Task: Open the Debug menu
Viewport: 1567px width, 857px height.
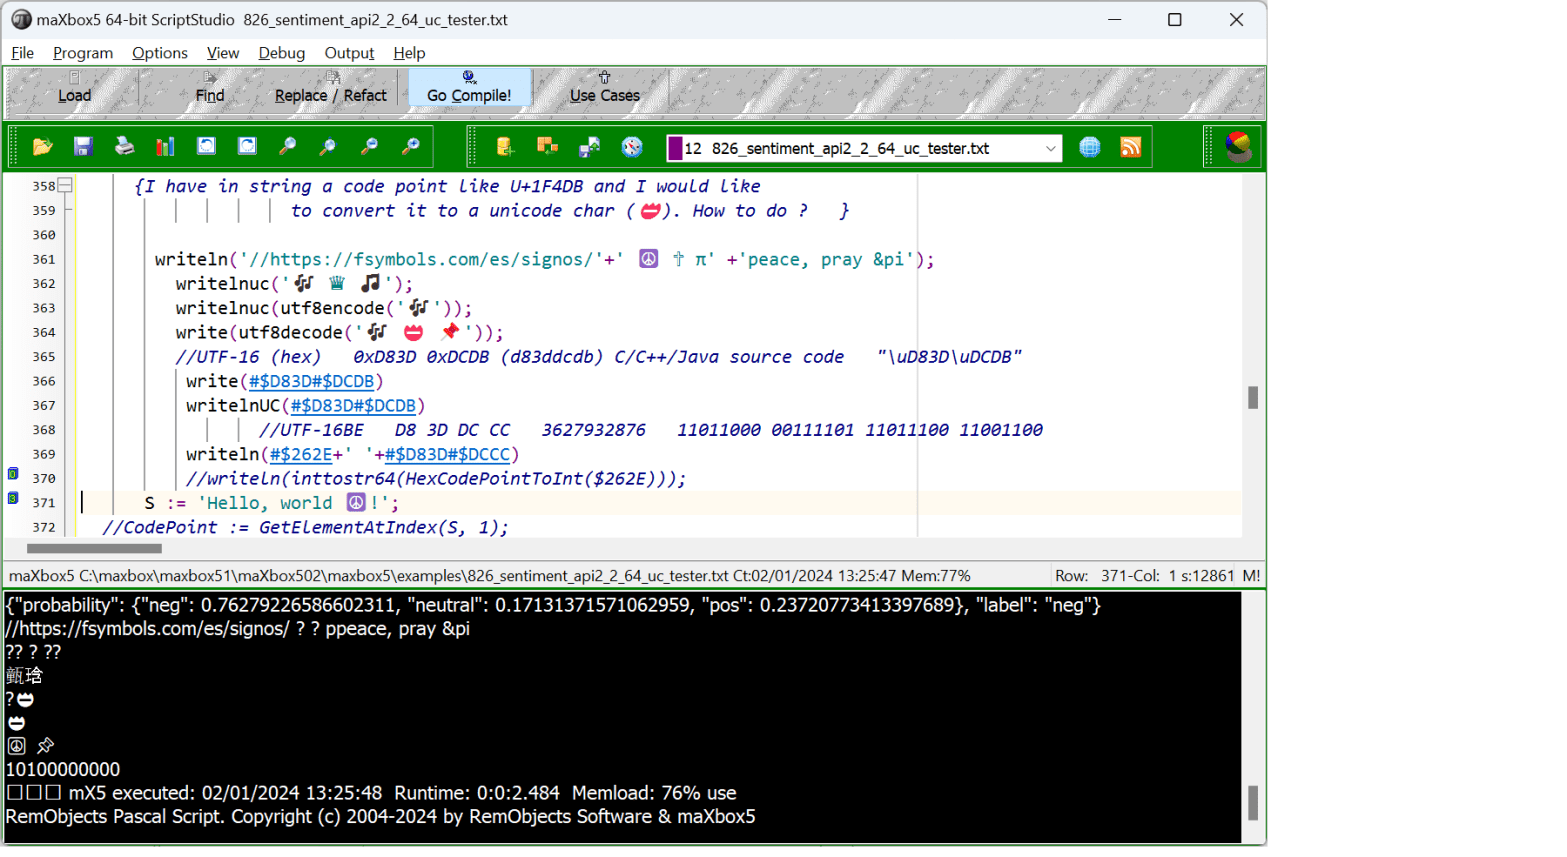Action: [x=281, y=53]
